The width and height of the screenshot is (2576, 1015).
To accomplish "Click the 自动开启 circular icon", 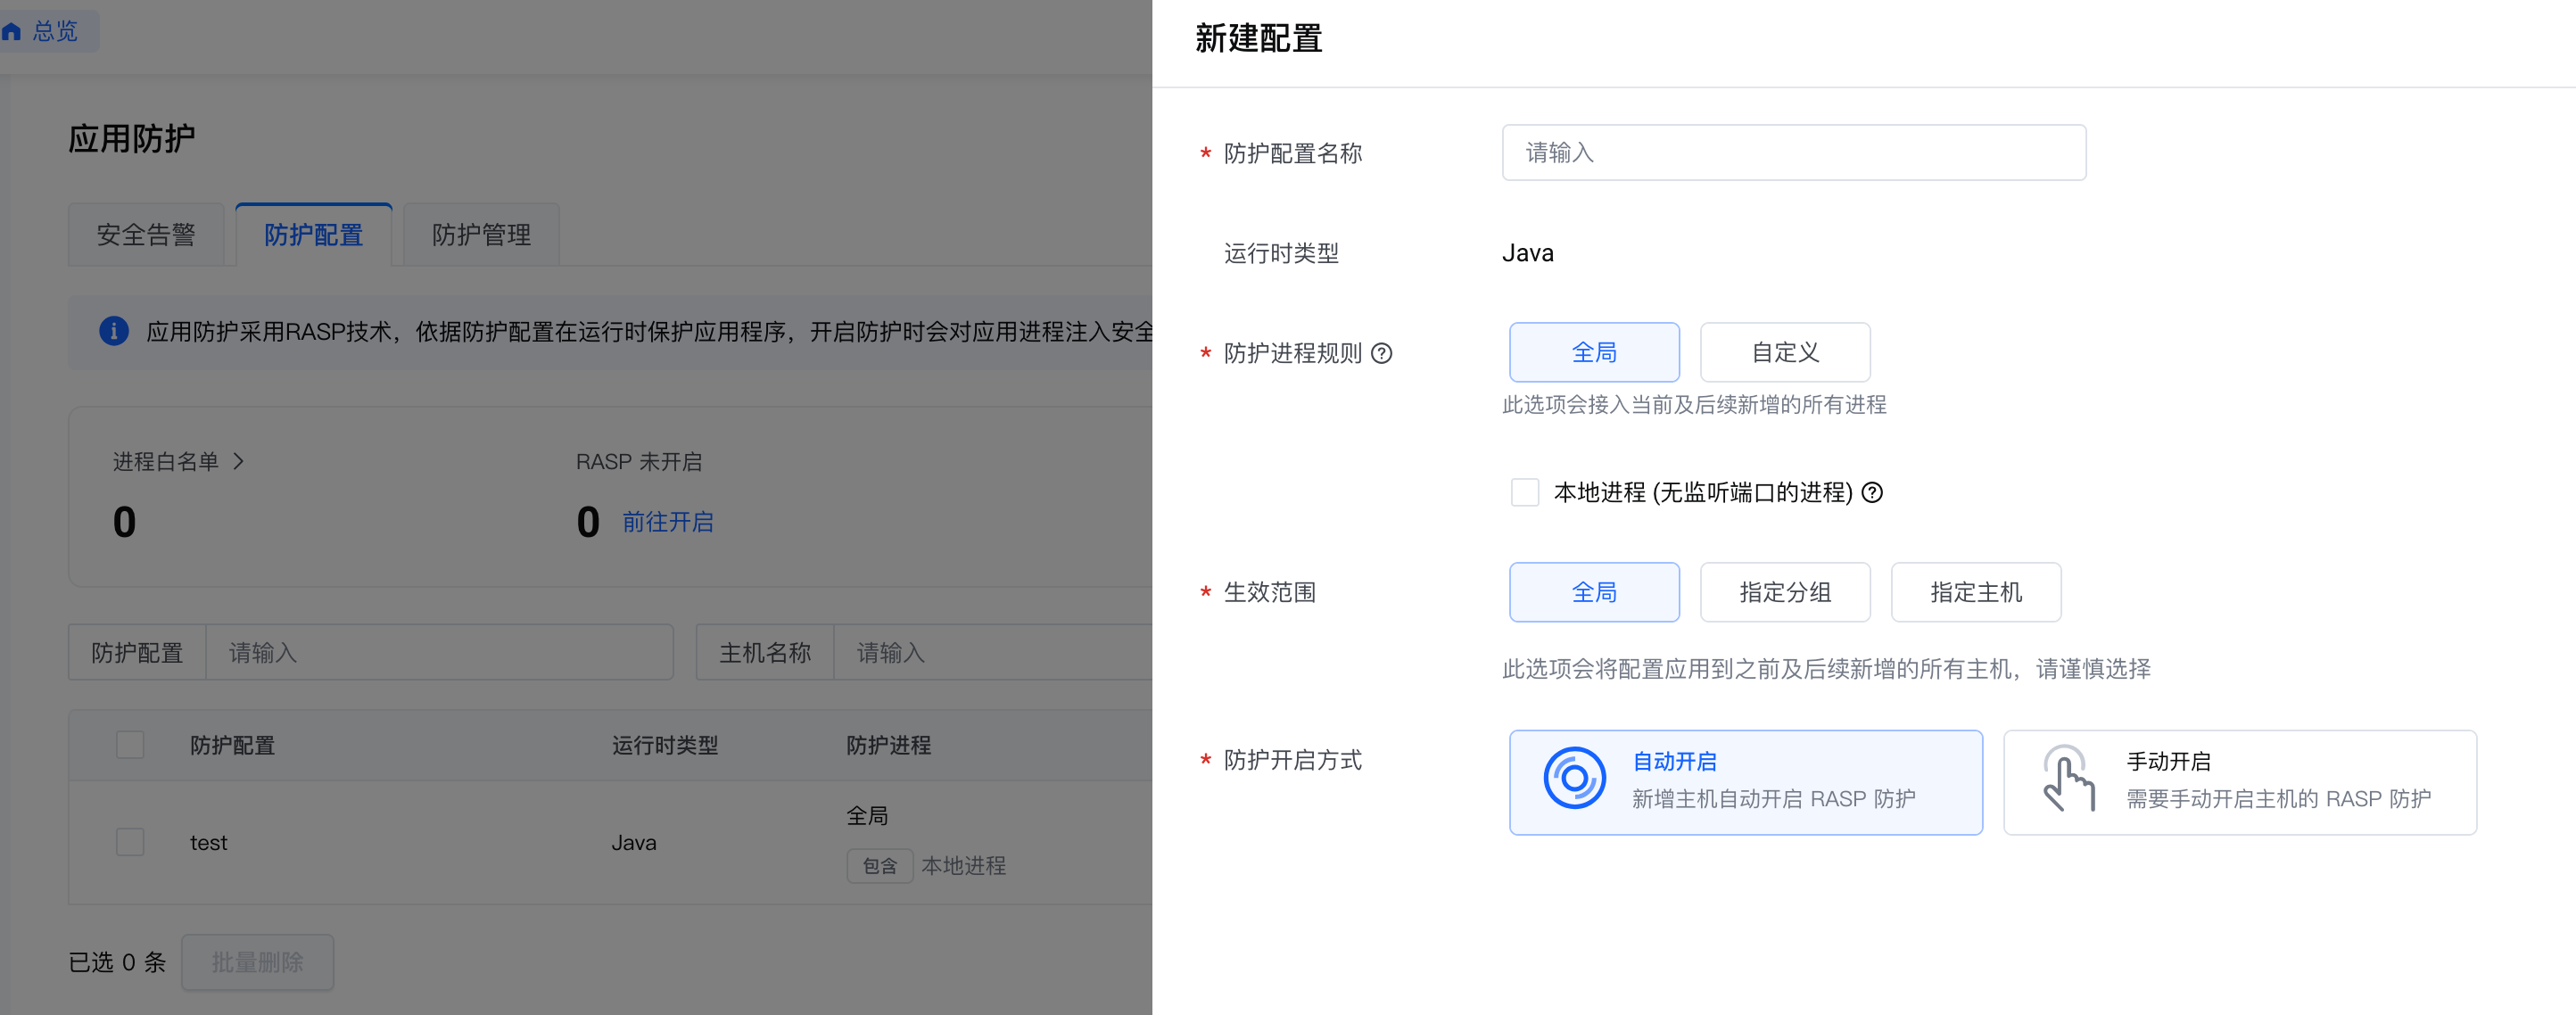I will pos(1574,779).
